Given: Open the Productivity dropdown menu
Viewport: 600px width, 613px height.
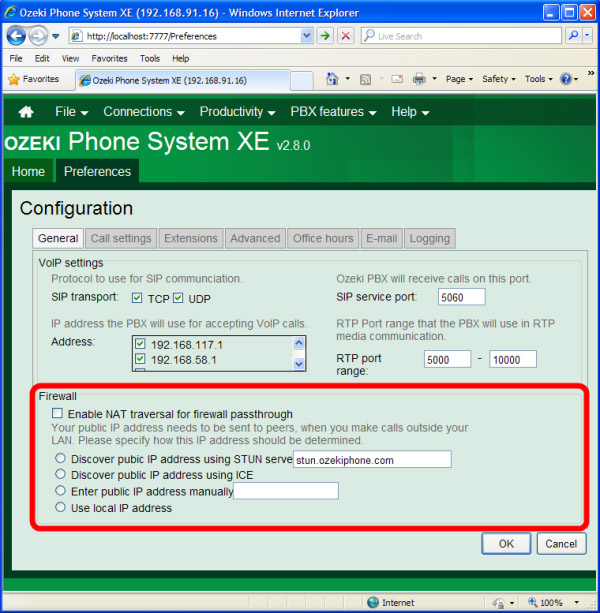Looking at the screenshot, I should tap(237, 112).
